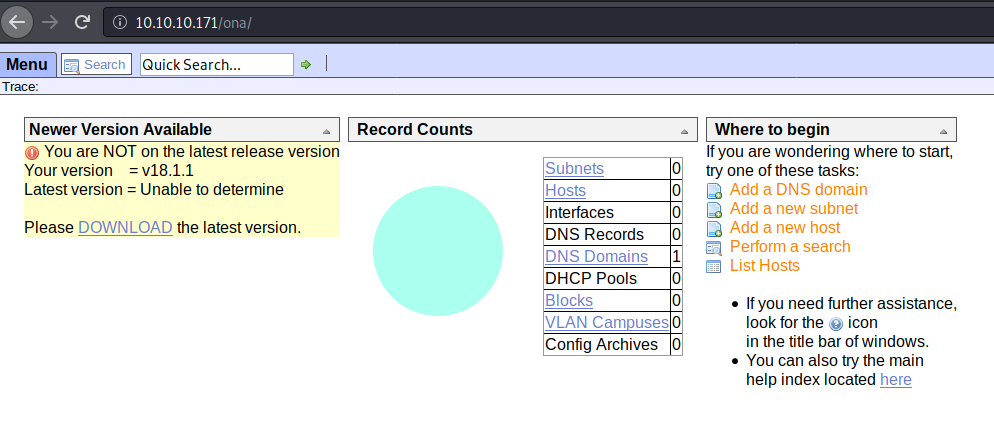Viewport: 994px width, 427px height.
Task: Click the site information icon in address bar
Action: (x=119, y=21)
